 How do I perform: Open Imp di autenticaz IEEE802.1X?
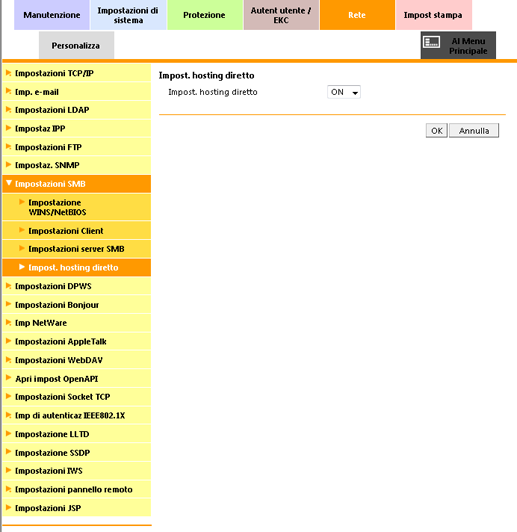(77, 415)
